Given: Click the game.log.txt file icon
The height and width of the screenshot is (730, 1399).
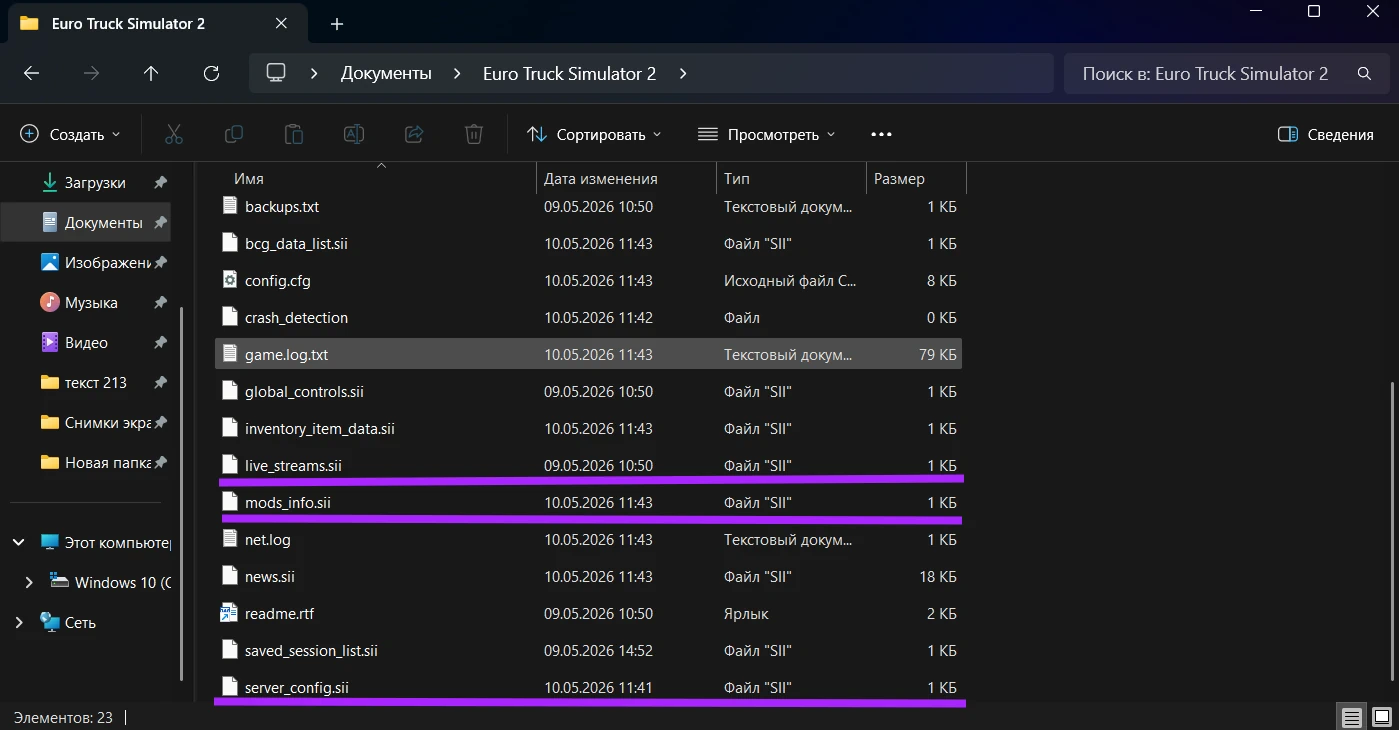Looking at the screenshot, I should tap(229, 354).
